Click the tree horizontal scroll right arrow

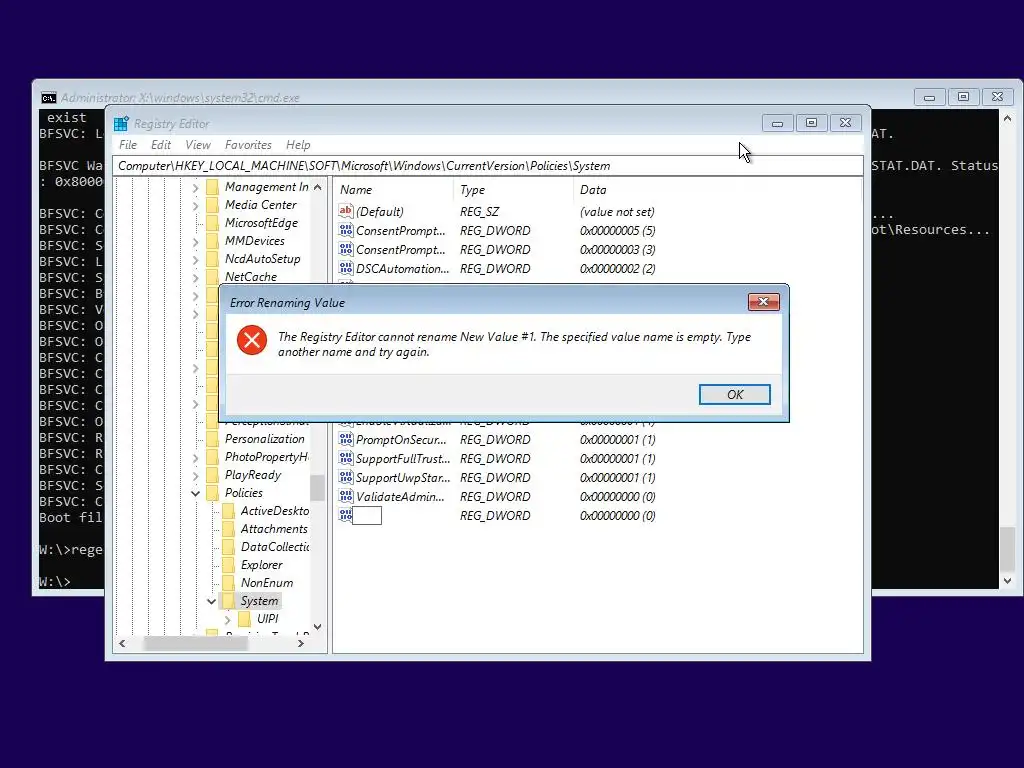(x=300, y=643)
